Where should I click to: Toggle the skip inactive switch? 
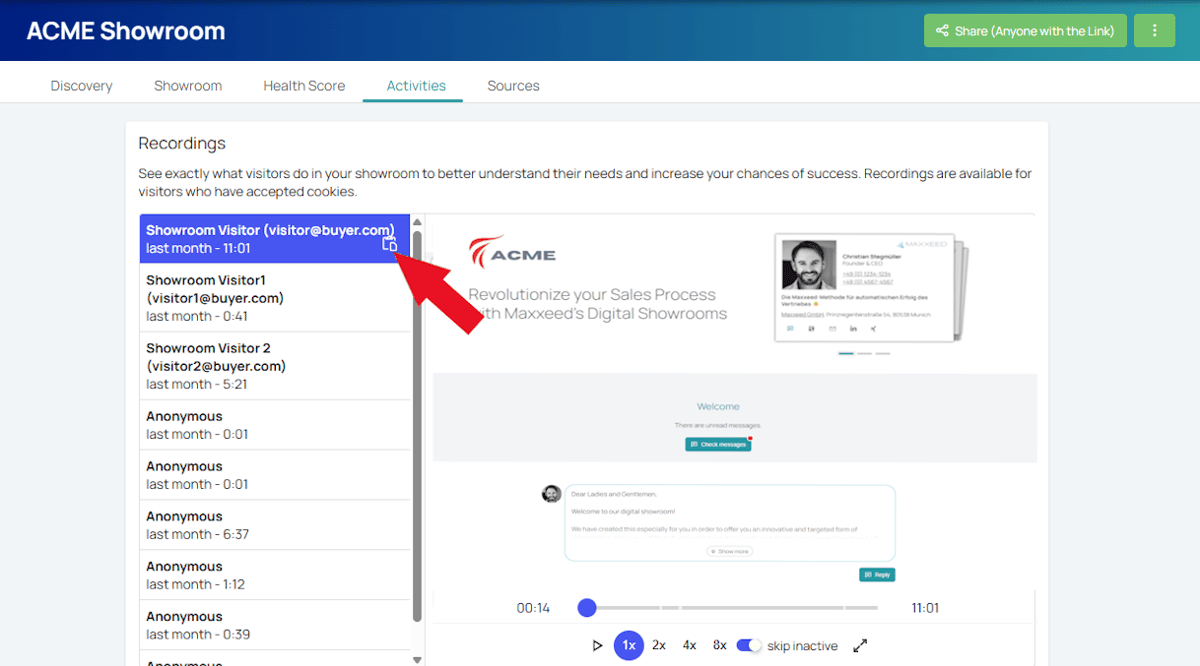[749, 646]
